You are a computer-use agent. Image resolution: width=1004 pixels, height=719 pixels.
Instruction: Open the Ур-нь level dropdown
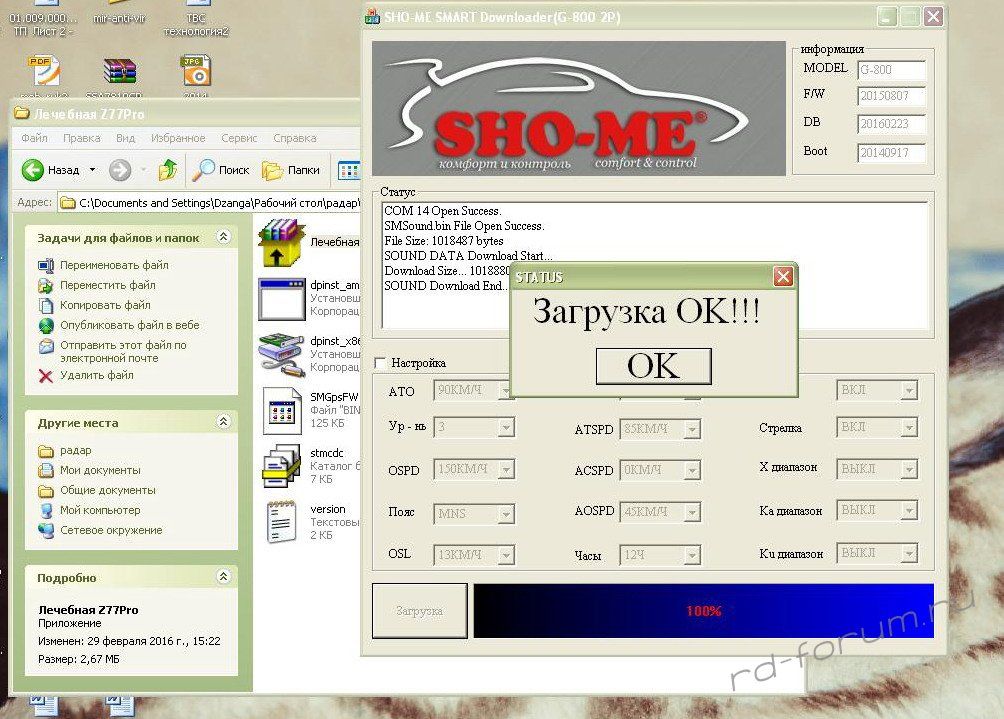(506, 427)
